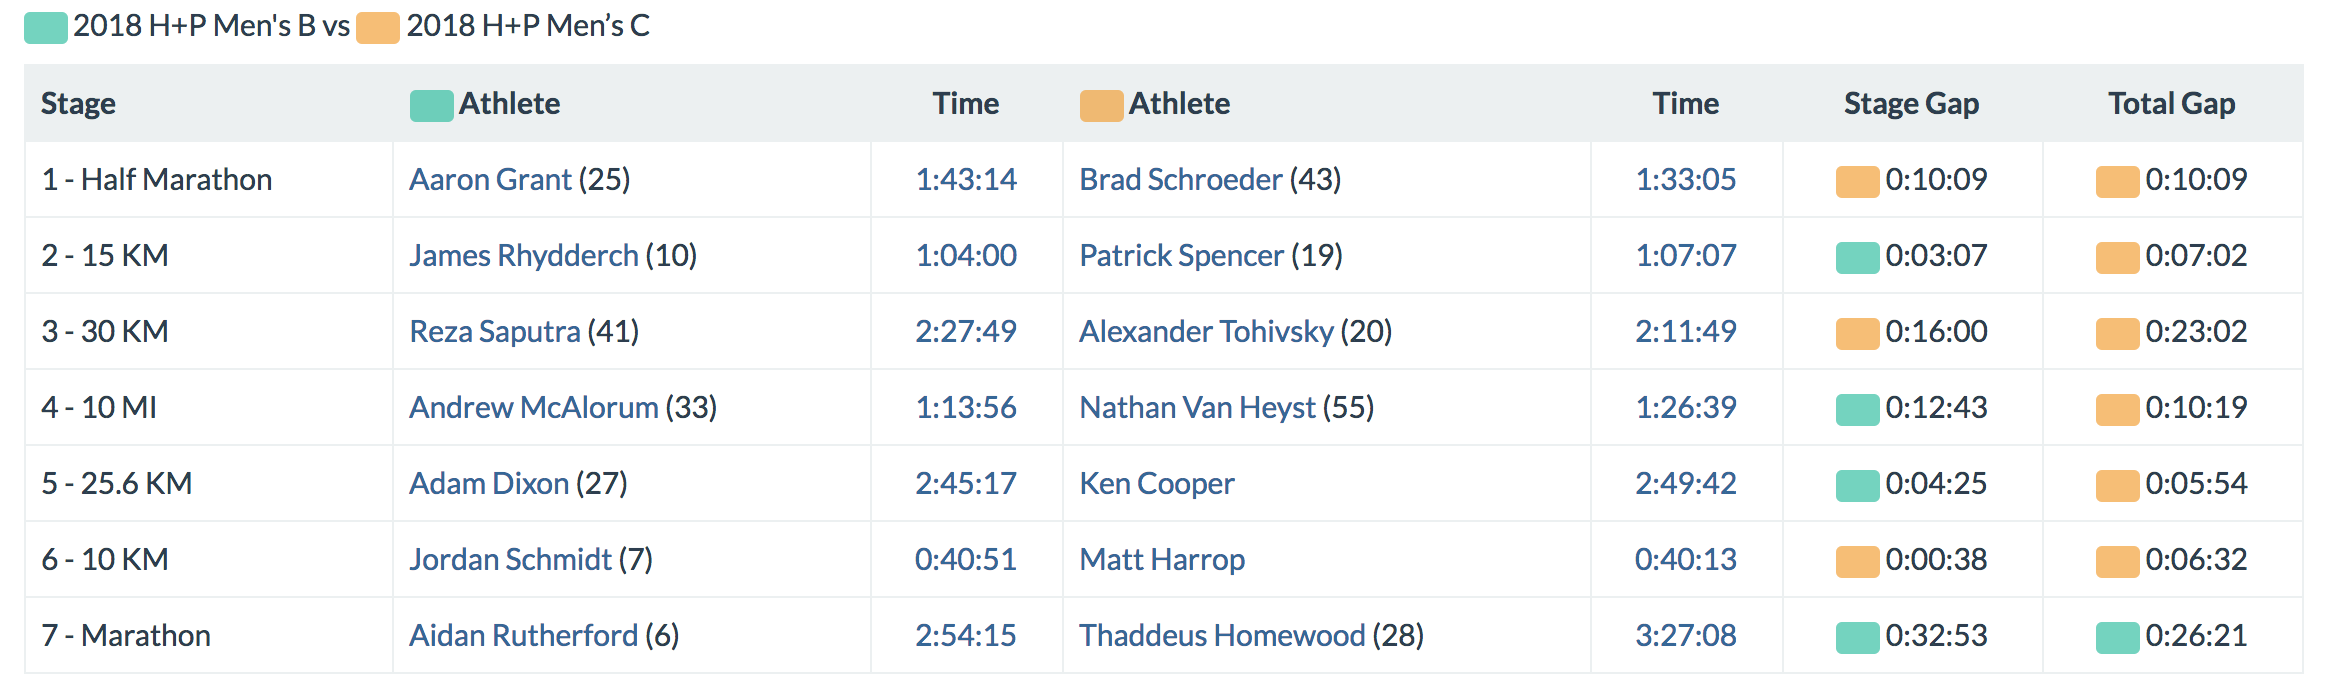Click Andrew McAlorum's name
Screen dimensions: 2330x682
pyautogui.click(x=533, y=408)
